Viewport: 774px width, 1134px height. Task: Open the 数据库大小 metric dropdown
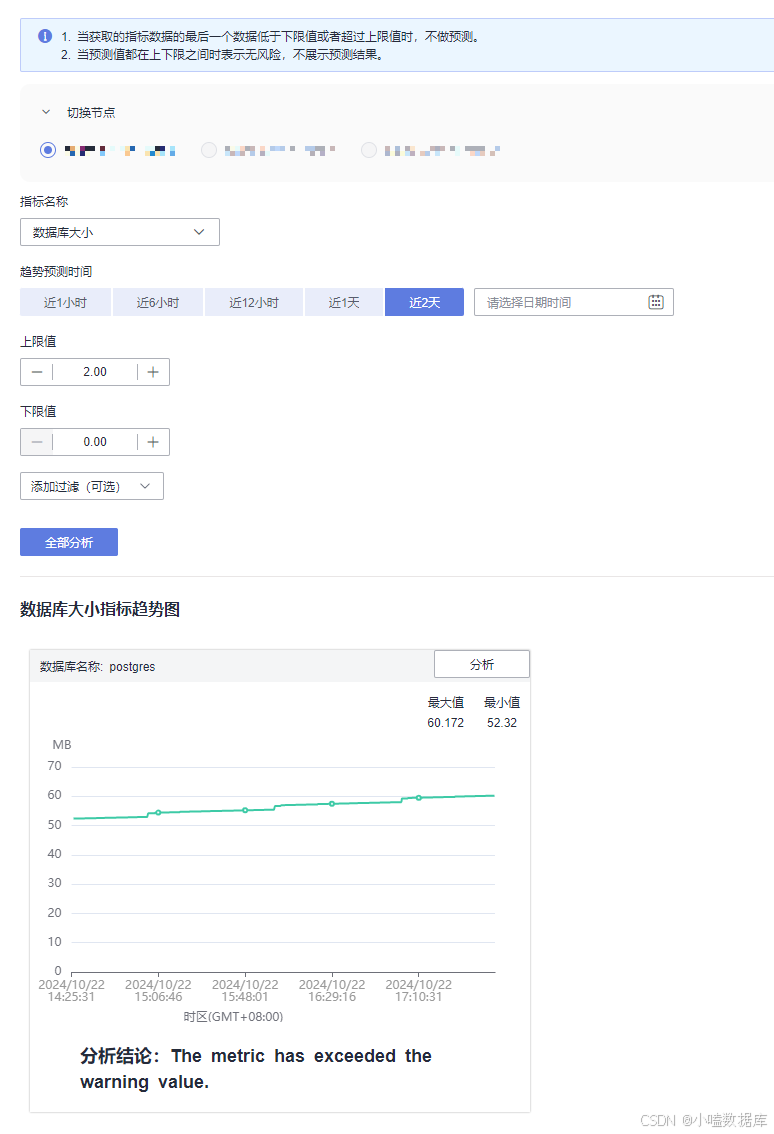[119, 232]
